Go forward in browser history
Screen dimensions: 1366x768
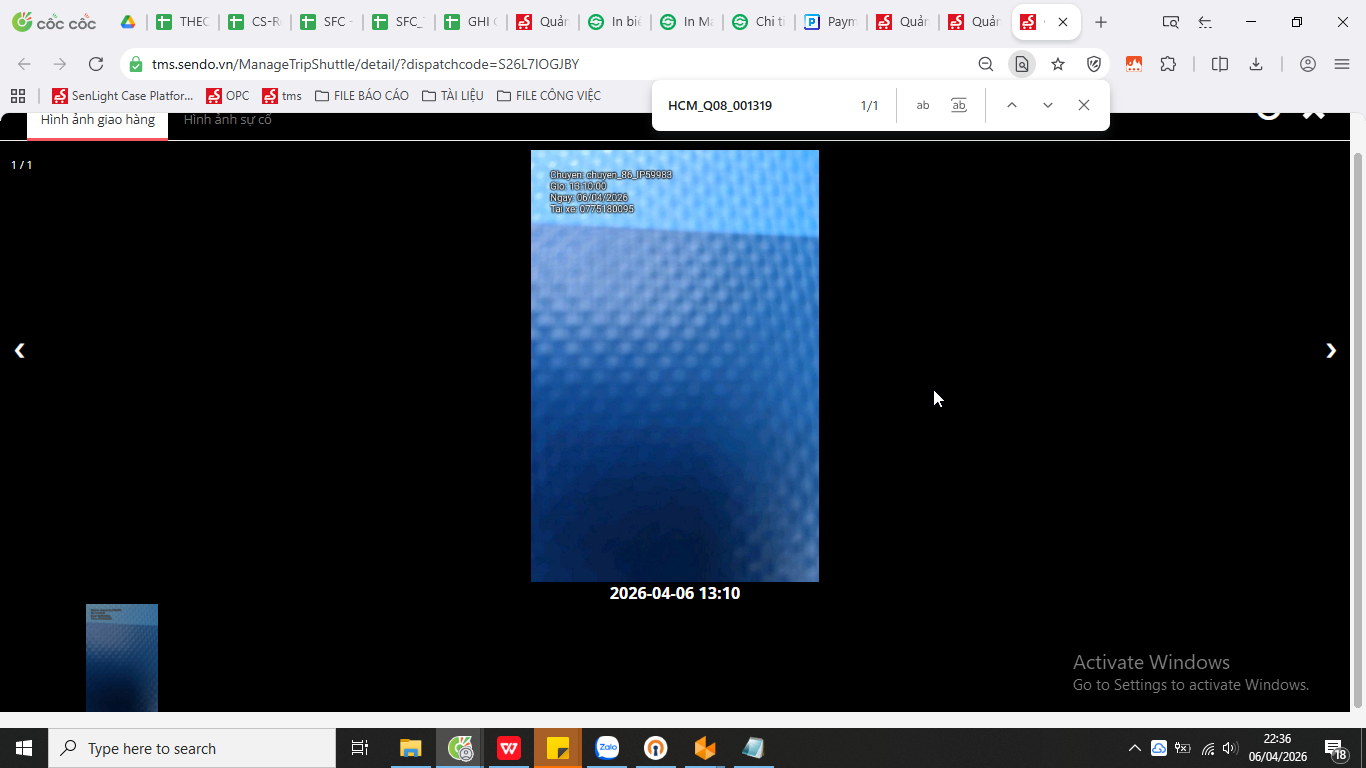[60, 64]
